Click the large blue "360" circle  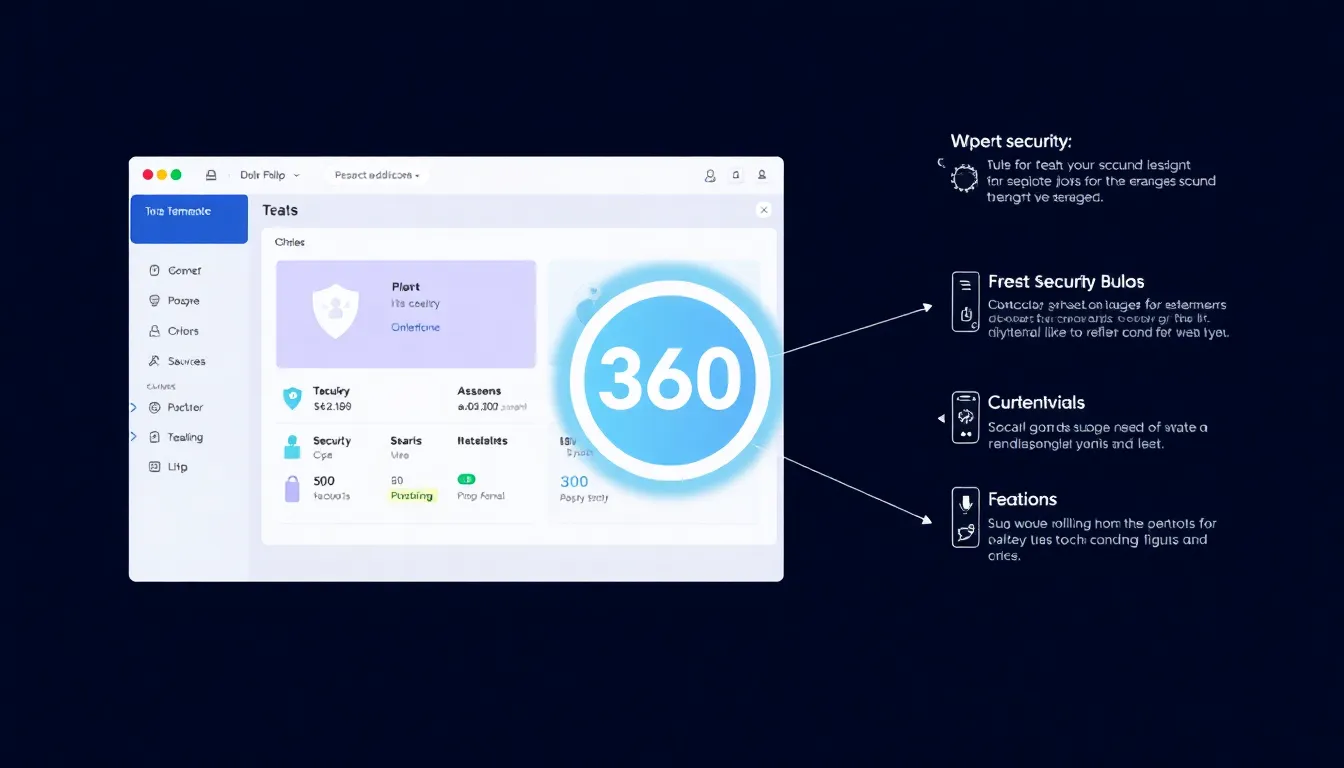point(670,380)
